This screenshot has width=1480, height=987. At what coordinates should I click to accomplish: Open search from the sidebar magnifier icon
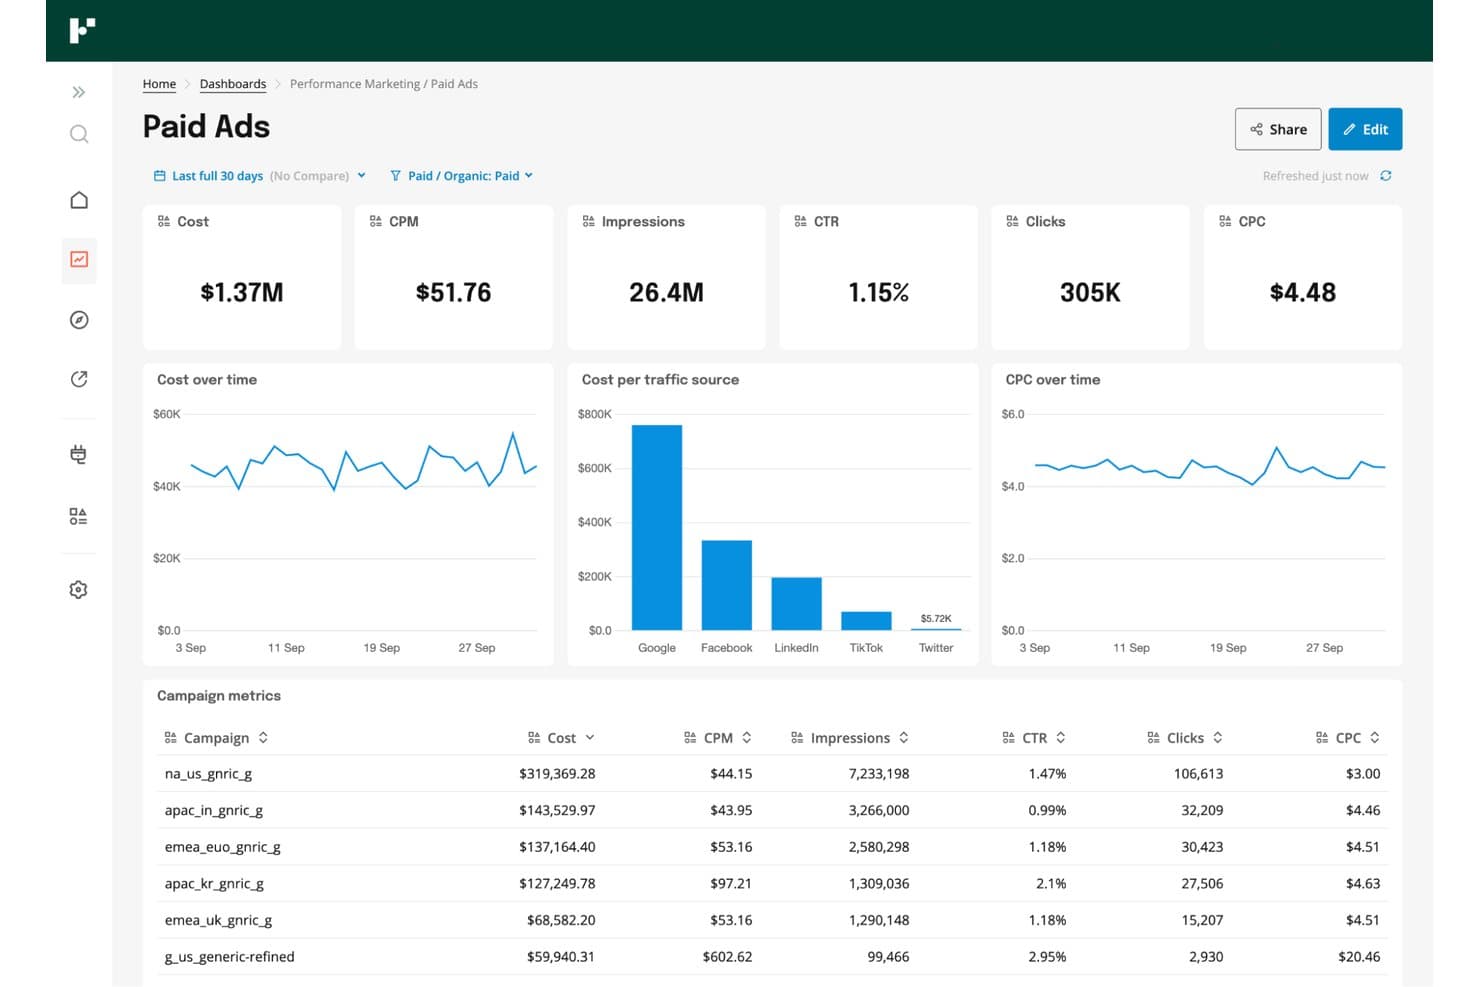pyautogui.click(x=79, y=134)
